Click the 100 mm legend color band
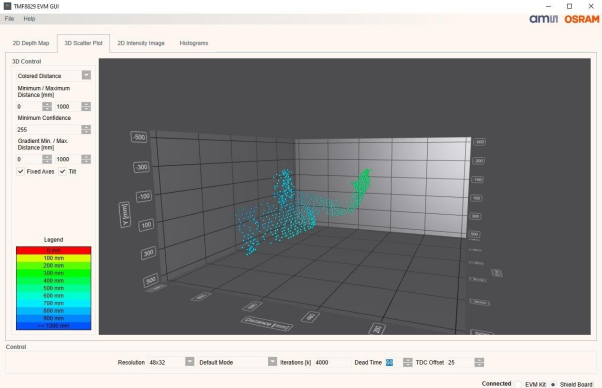The width and height of the screenshot is (602, 388). pyautogui.click(x=53, y=258)
